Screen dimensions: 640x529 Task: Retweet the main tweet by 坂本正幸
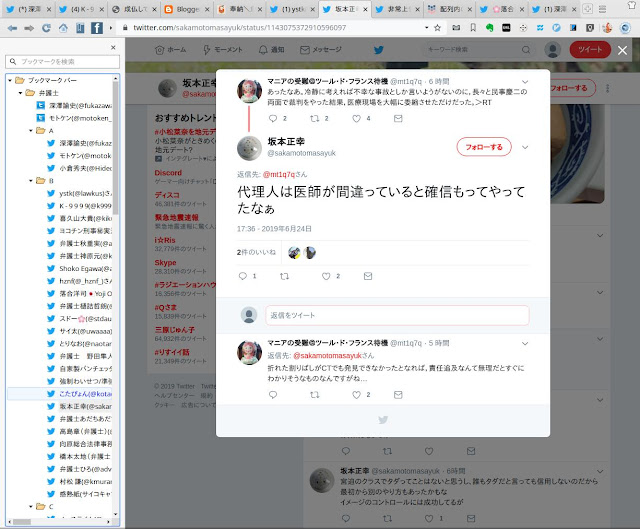pyautogui.click(x=284, y=276)
